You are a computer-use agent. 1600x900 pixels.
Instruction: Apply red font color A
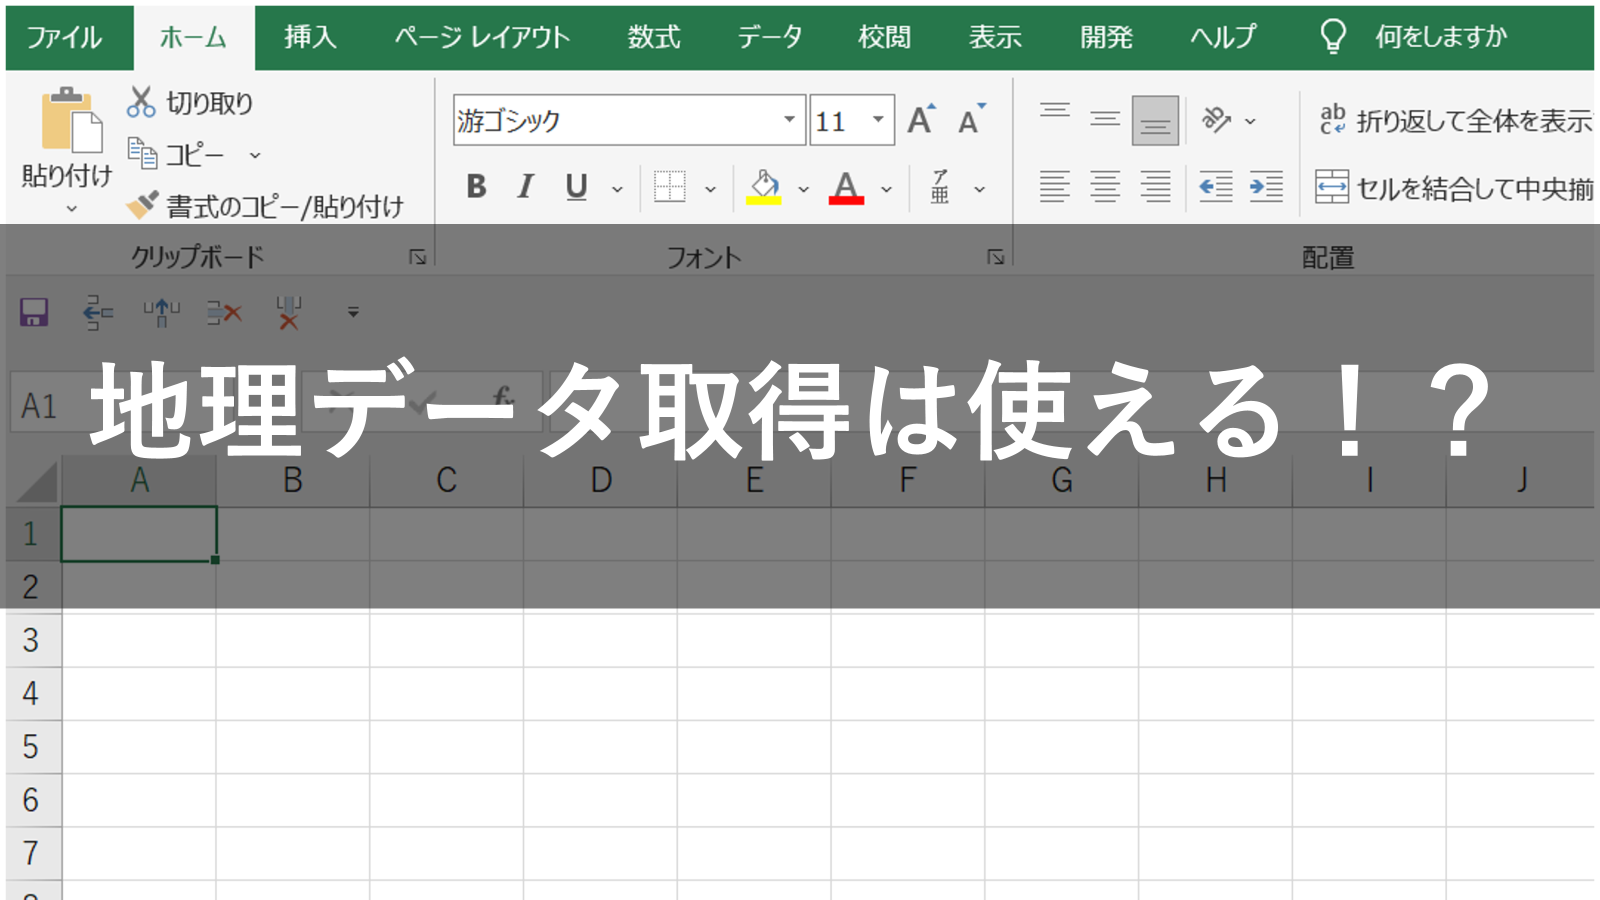coord(846,187)
